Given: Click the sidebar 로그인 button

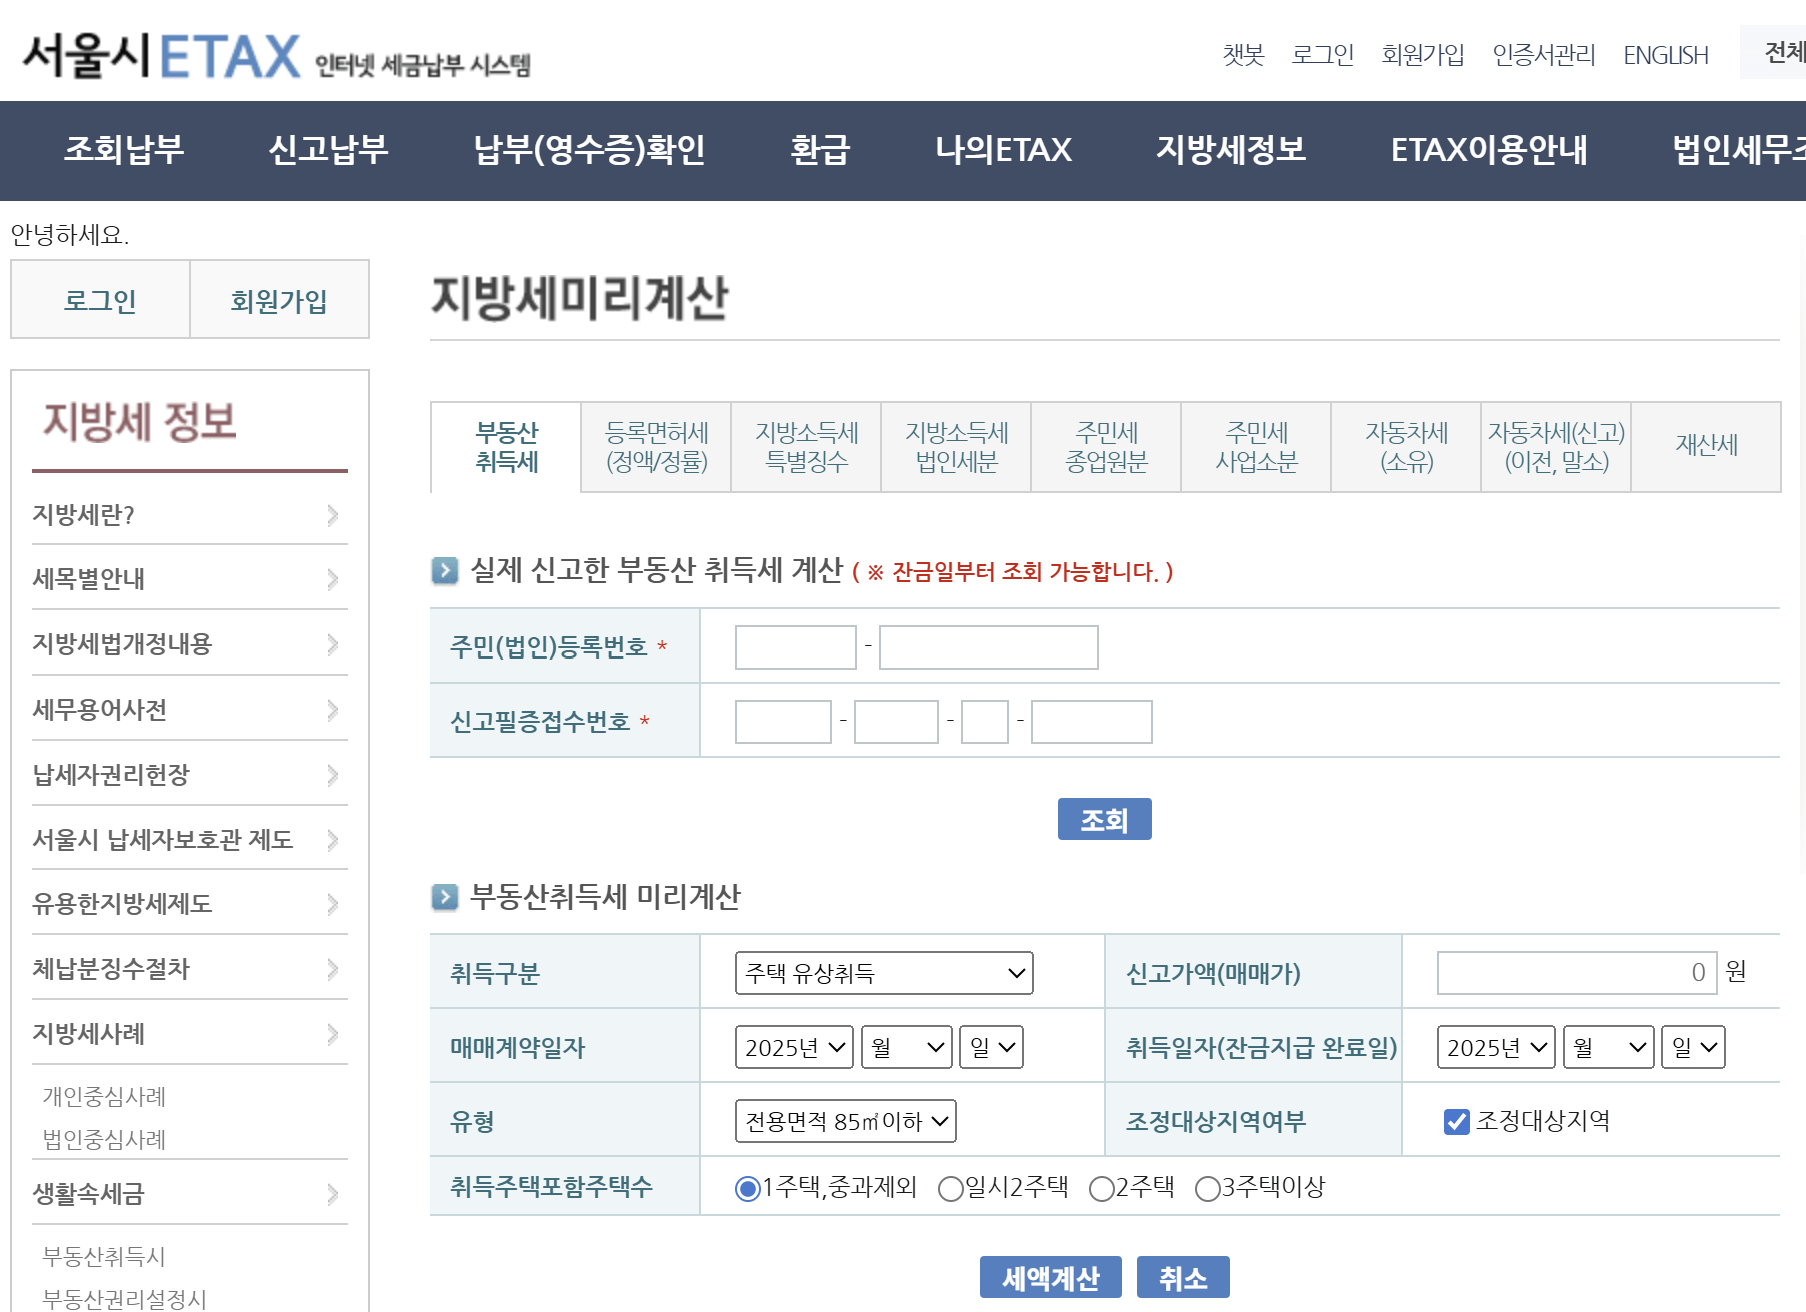Looking at the screenshot, I should click(x=100, y=300).
